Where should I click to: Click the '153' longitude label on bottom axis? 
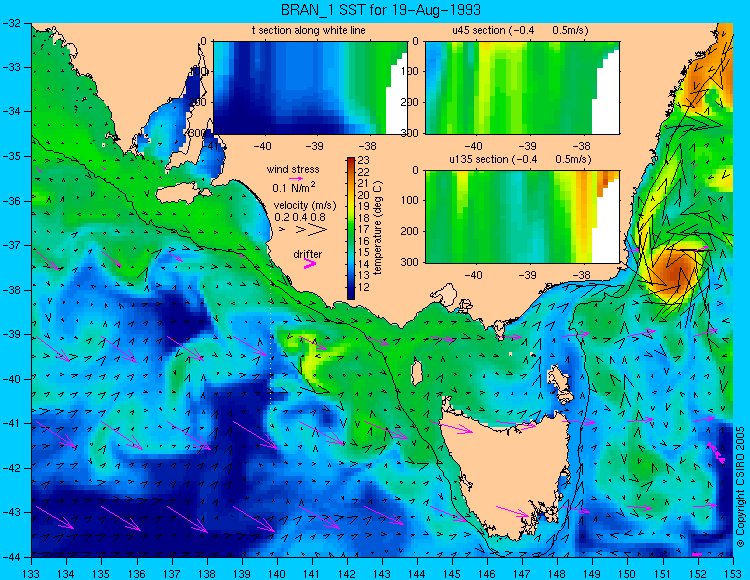pos(733,573)
